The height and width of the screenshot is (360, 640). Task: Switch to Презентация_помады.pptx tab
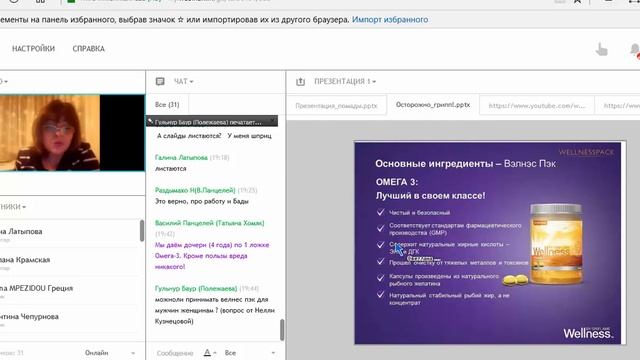tap(336, 105)
